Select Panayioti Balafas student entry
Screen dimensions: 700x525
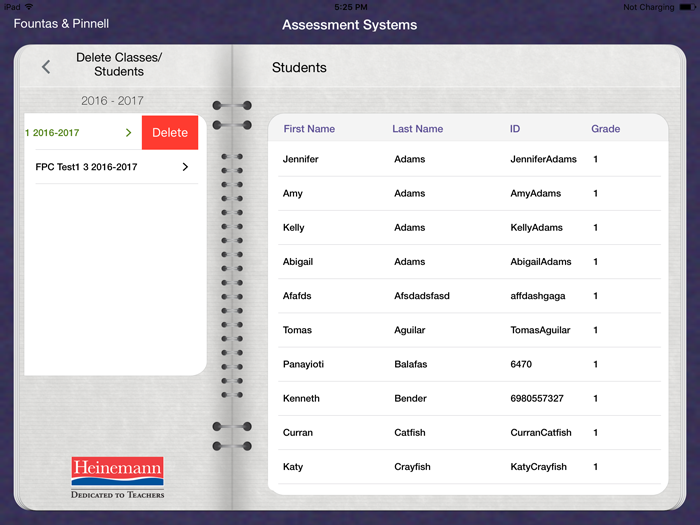tap(466, 364)
